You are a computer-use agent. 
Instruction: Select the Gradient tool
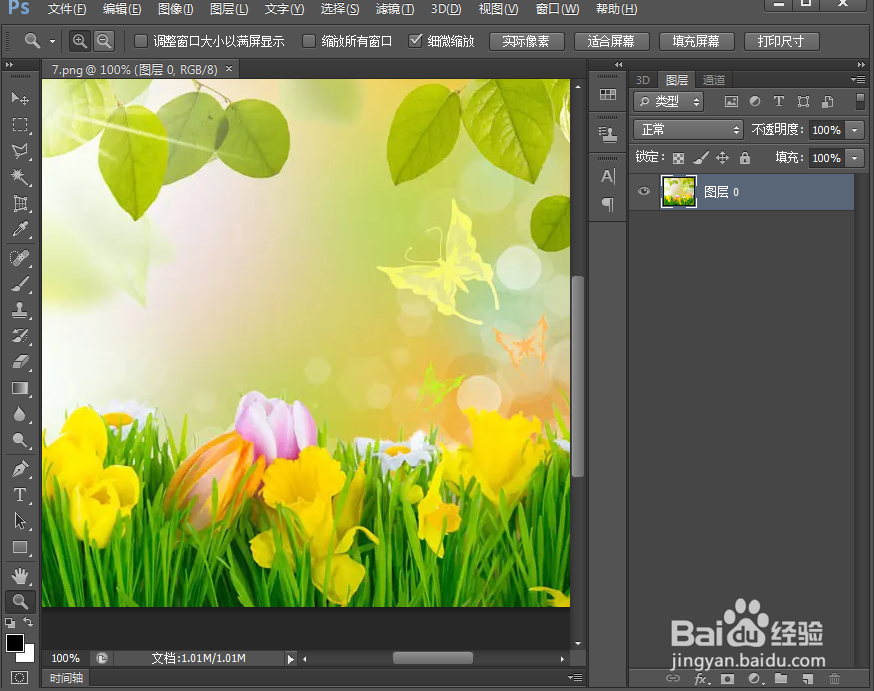[x=20, y=388]
